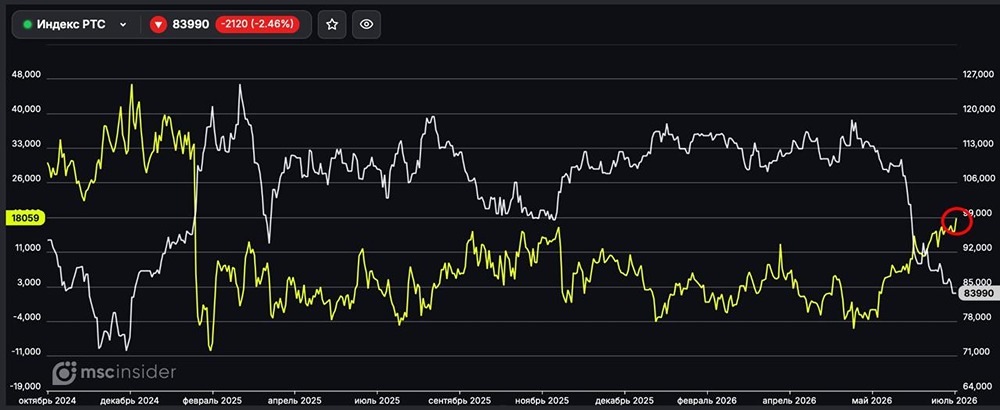Toggle chart visibility with the eye icon
This screenshot has width=1000, height=410.
pyautogui.click(x=366, y=25)
